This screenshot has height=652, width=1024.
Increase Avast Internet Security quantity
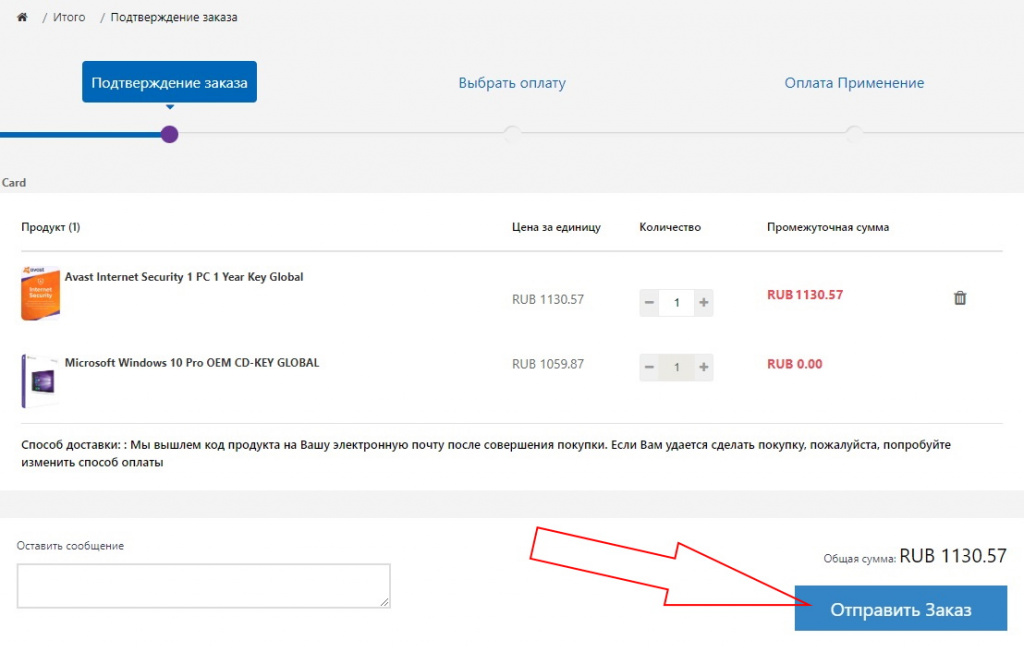point(704,302)
